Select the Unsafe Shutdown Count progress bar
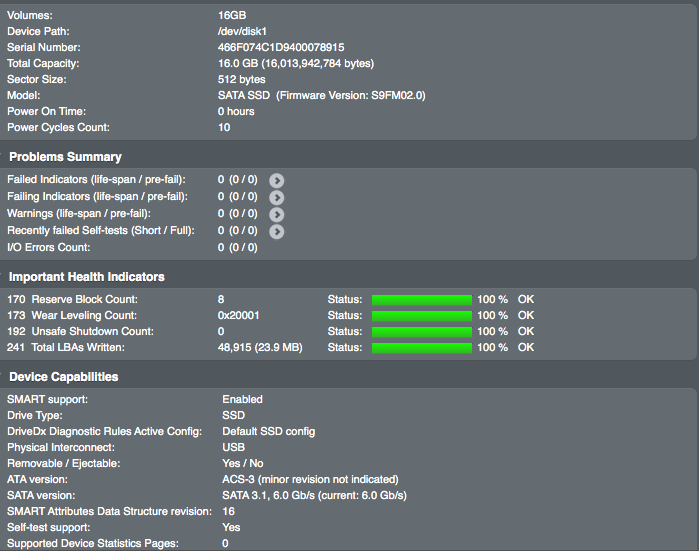 pyautogui.click(x=421, y=331)
